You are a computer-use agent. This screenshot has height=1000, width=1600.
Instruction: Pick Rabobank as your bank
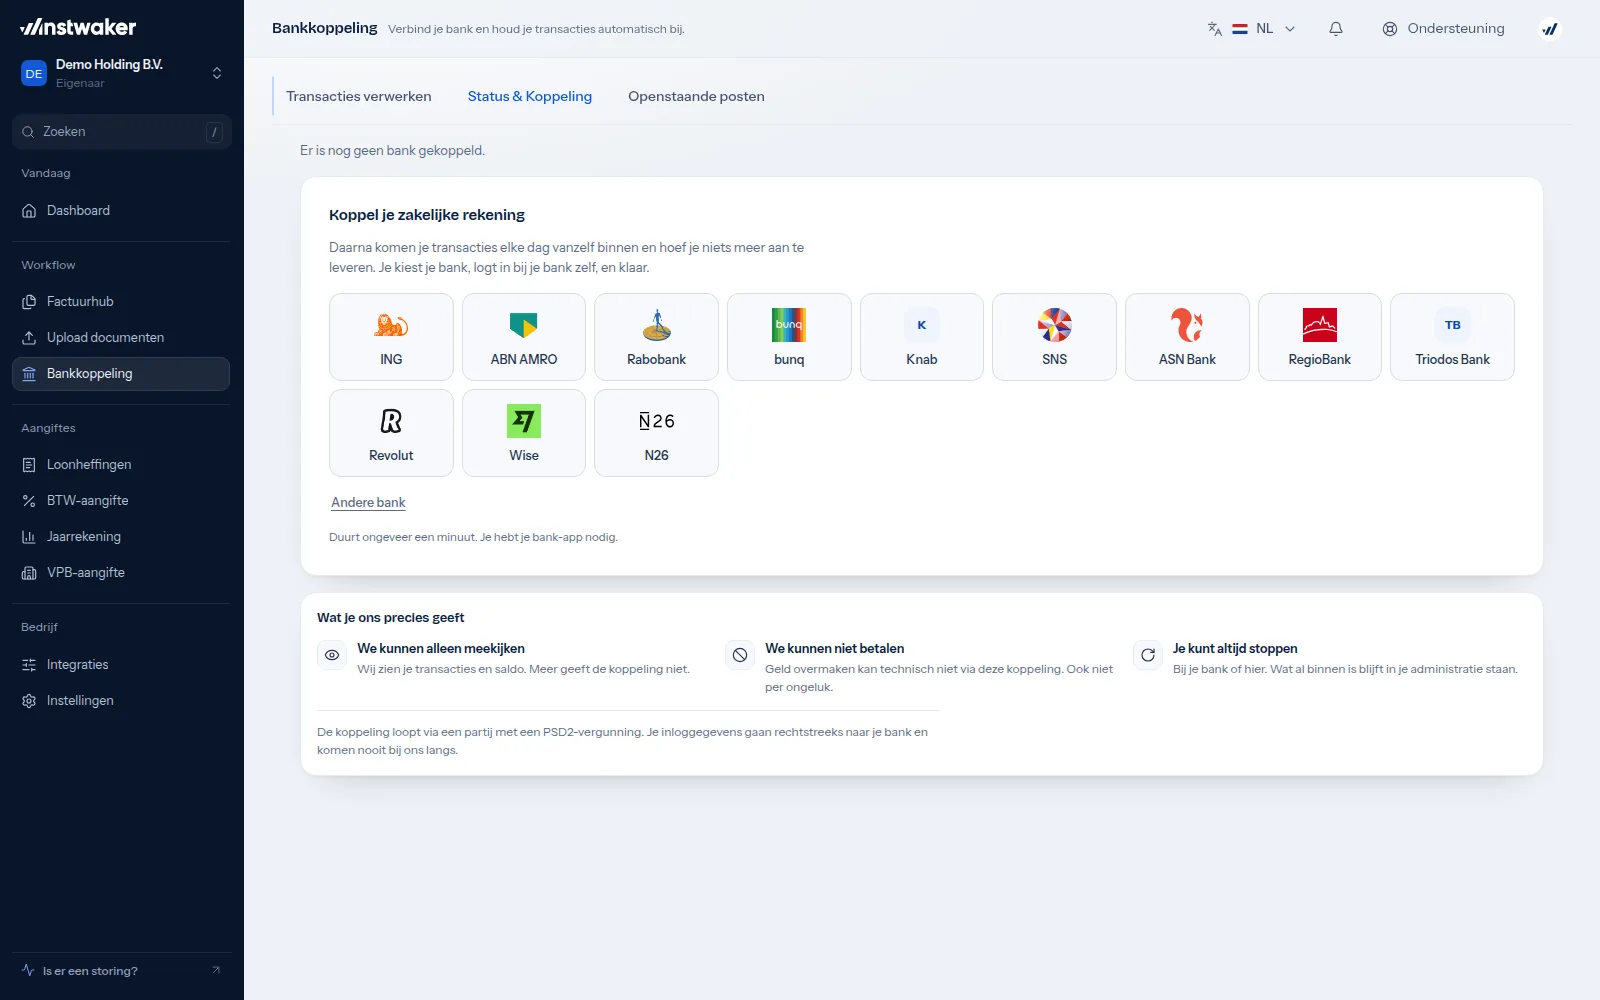656,337
